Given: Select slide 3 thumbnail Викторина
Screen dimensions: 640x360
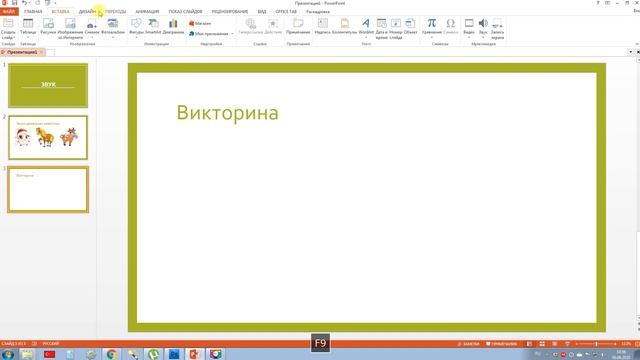Looking at the screenshot, I should pyautogui.click(x=48, y=189).
